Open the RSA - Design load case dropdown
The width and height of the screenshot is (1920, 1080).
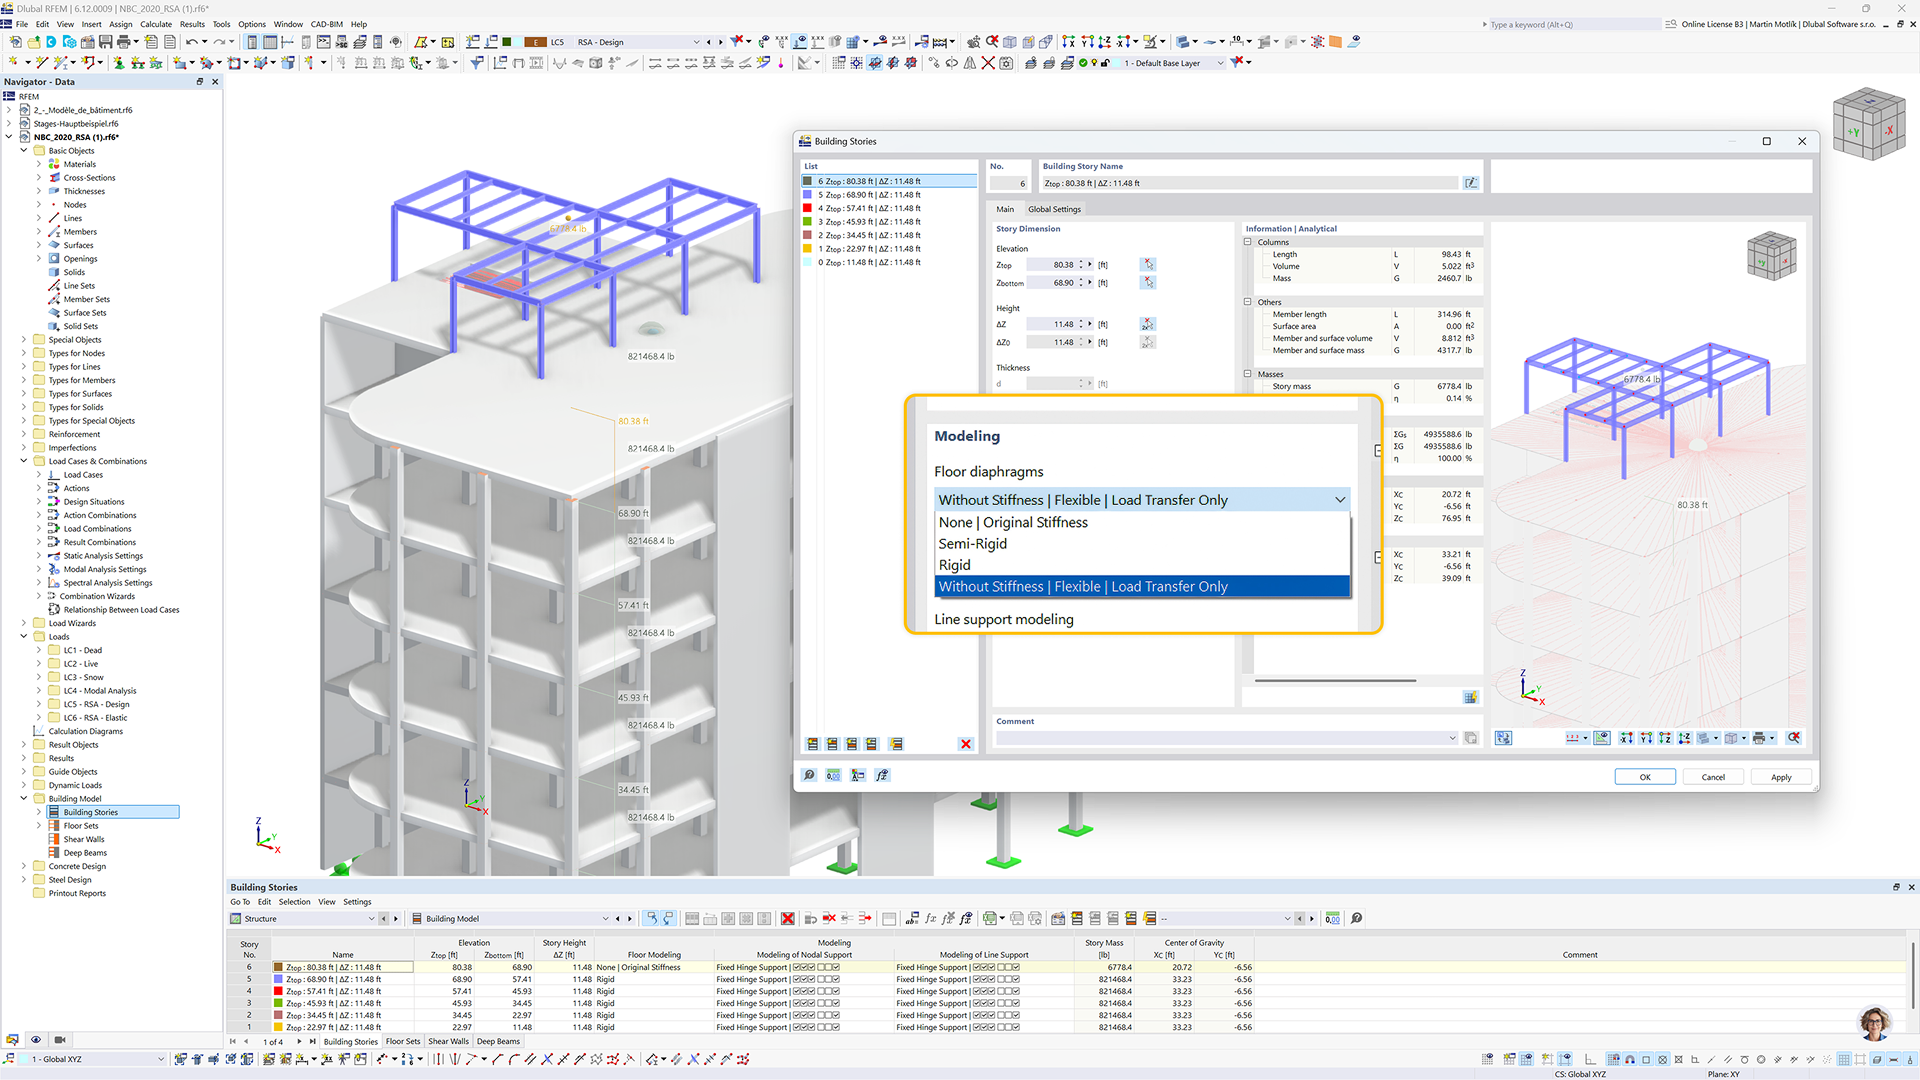tap(696, 42)
